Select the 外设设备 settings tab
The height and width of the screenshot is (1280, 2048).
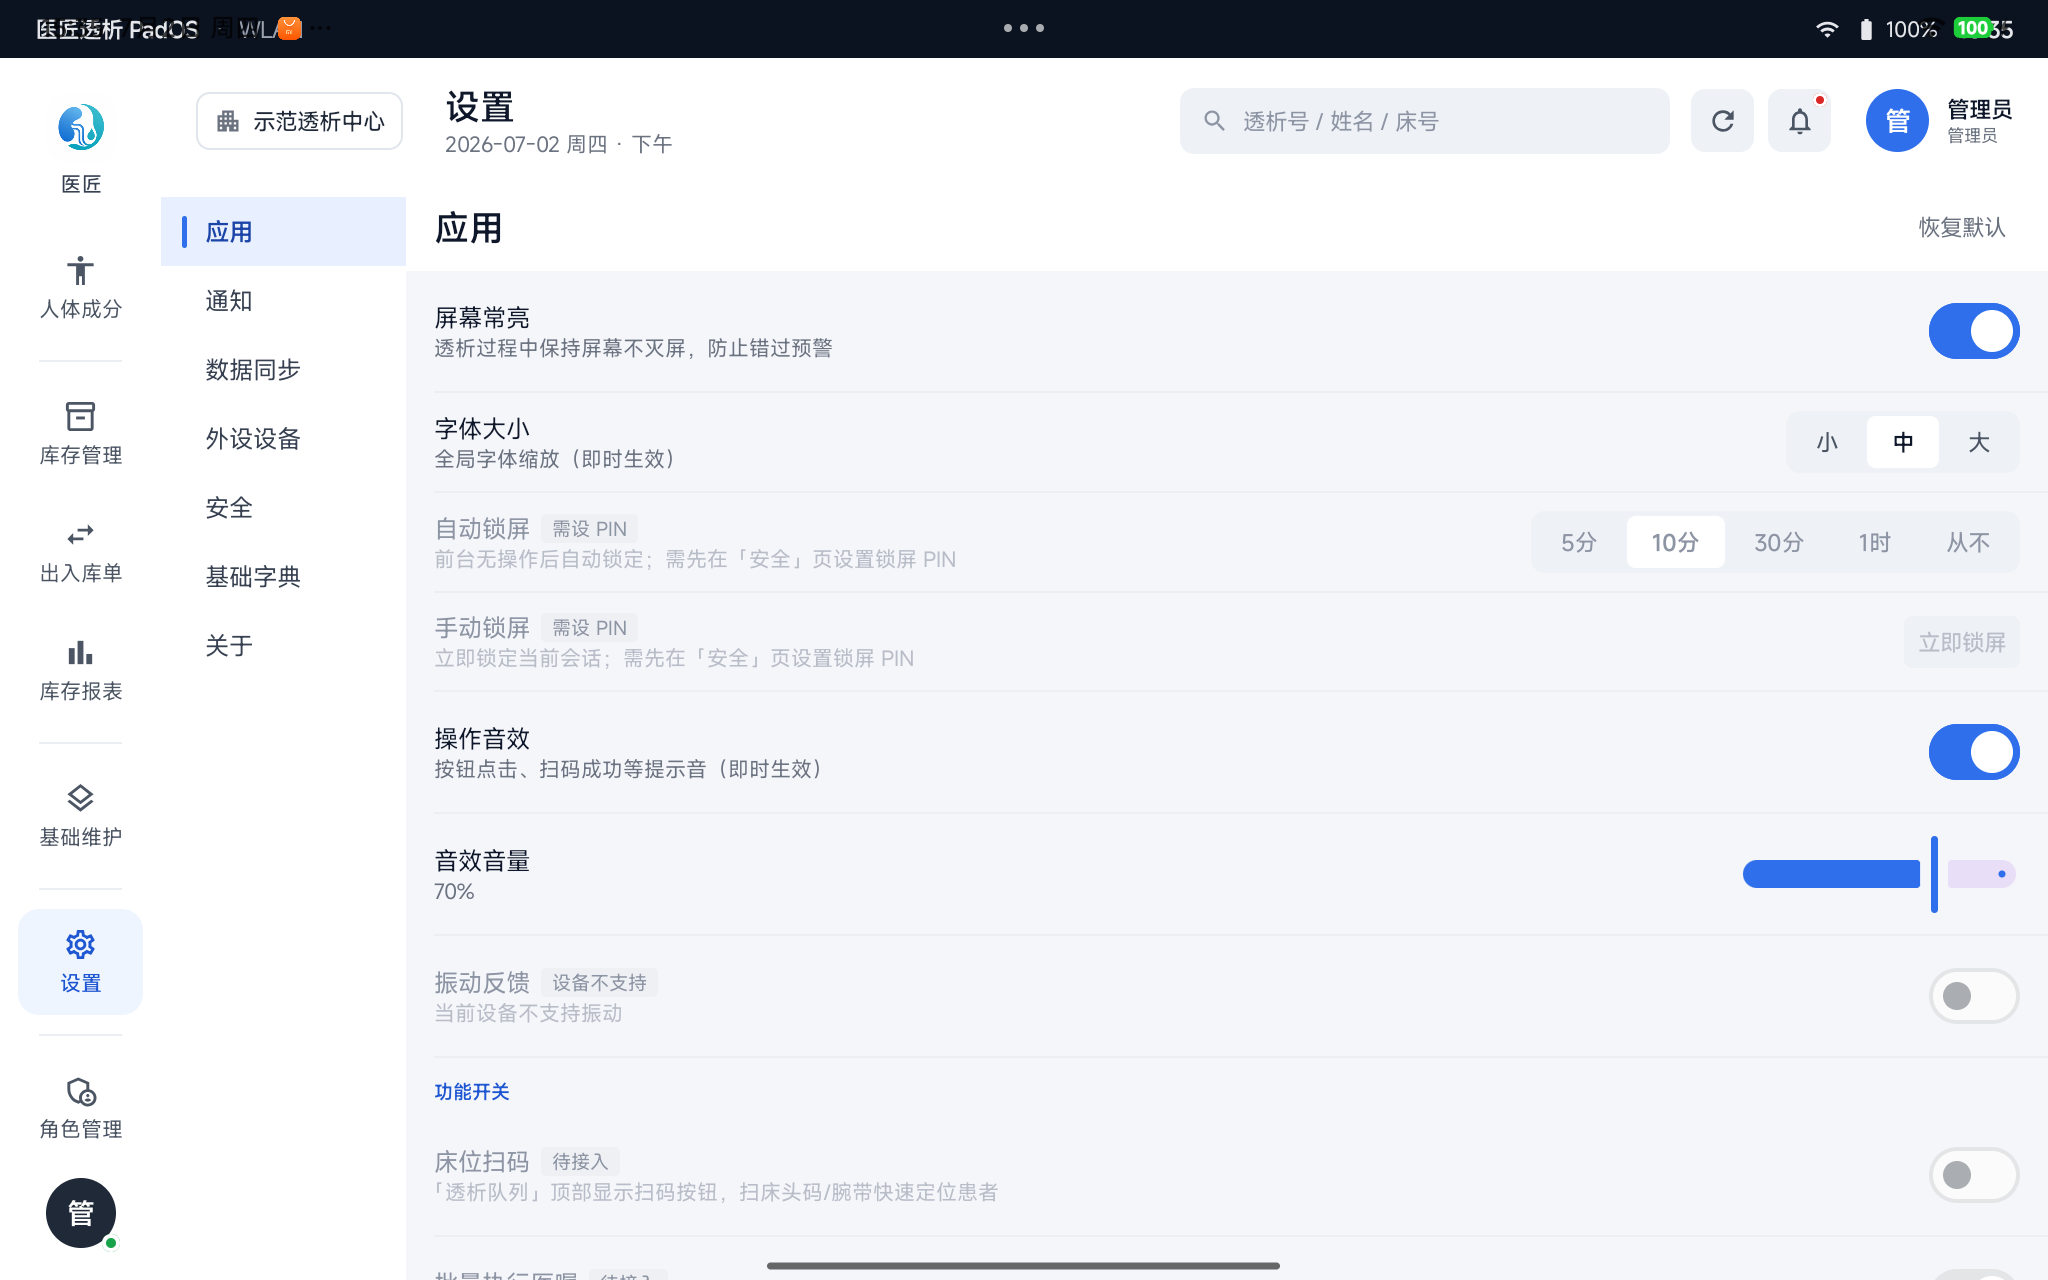[283, 439]
